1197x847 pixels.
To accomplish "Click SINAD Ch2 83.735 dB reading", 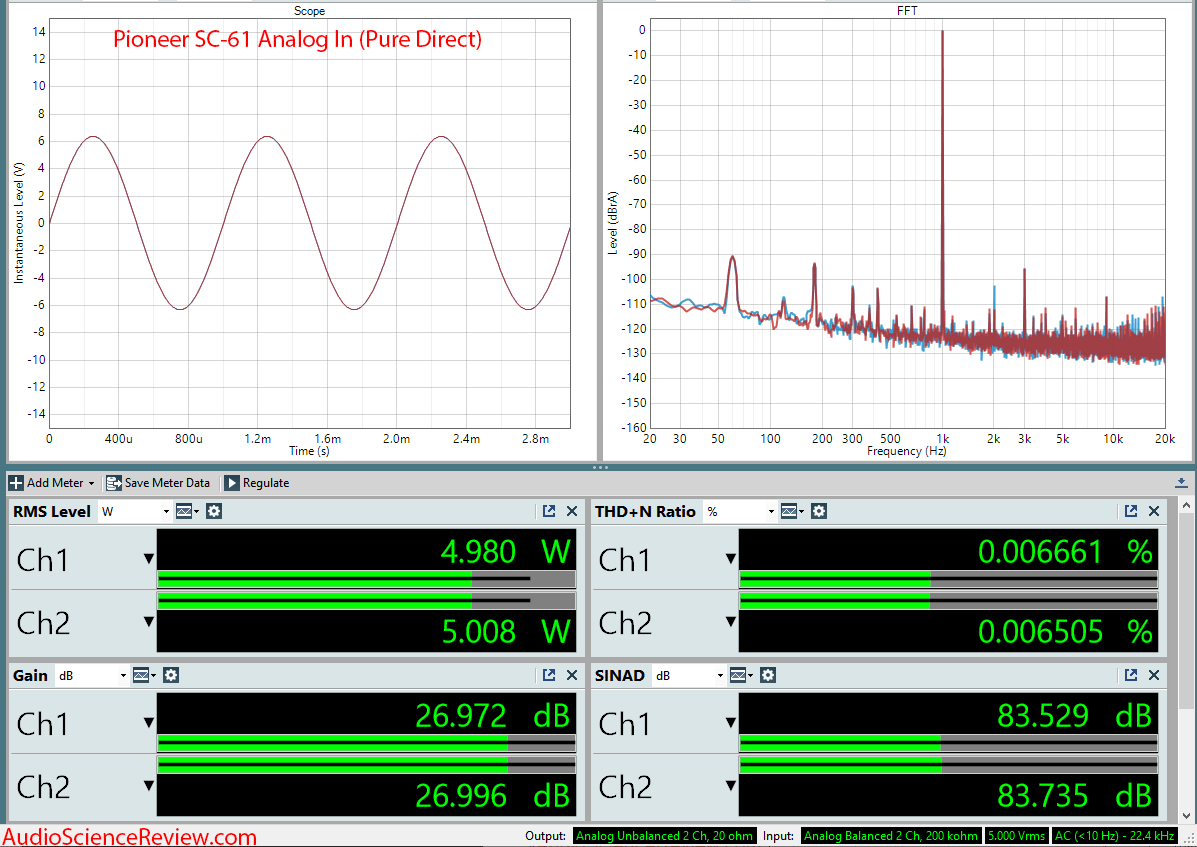I will [x=1074, y=796].
